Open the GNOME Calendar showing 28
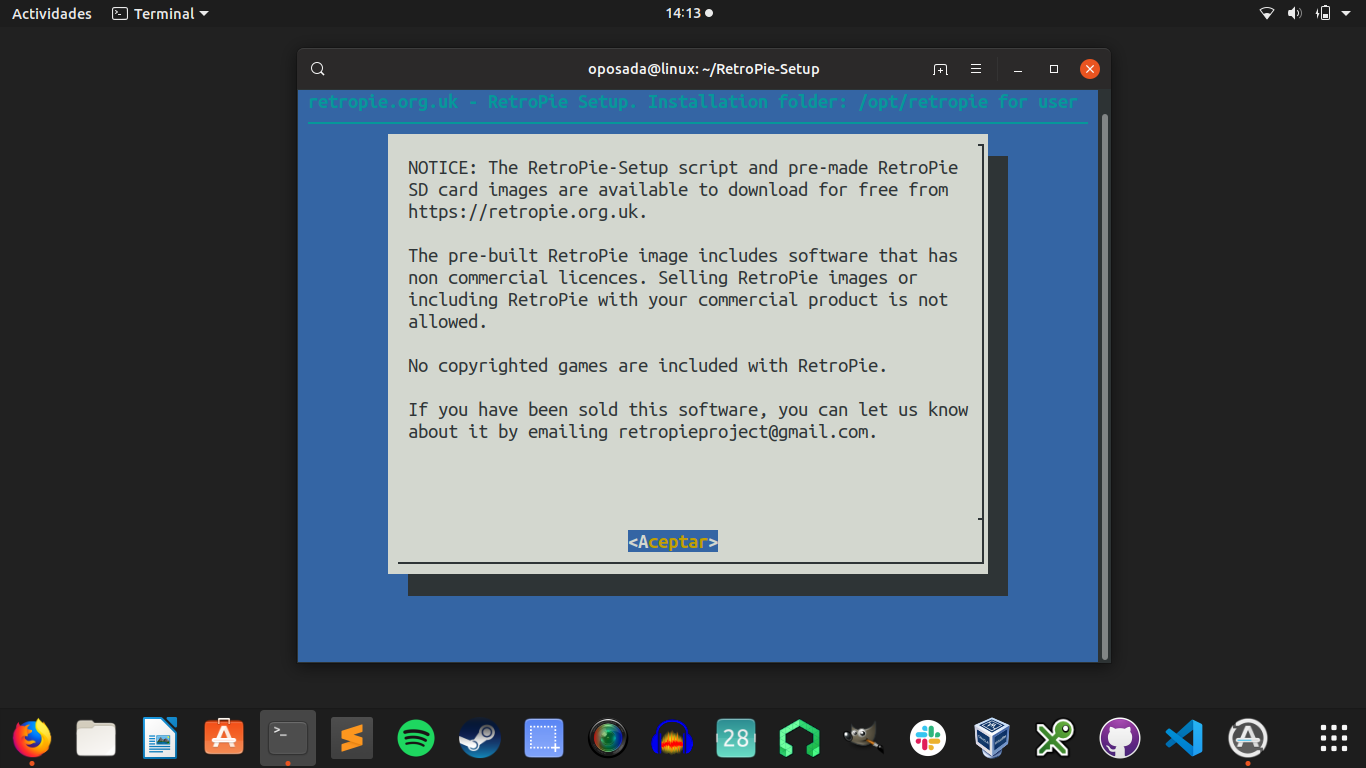1366x768 pixels. click(x=735, y=738)
